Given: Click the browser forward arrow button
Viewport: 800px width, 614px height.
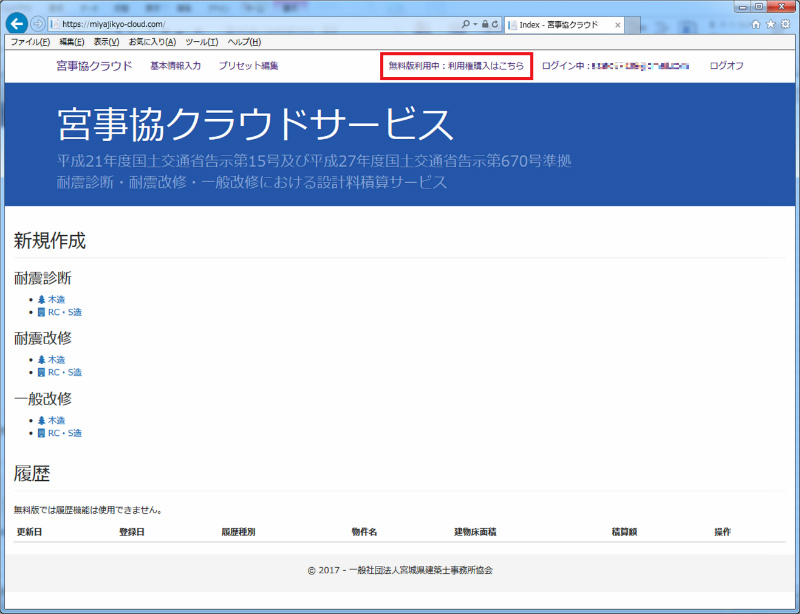Looking at the screenshot, I should tap(37, 24).
